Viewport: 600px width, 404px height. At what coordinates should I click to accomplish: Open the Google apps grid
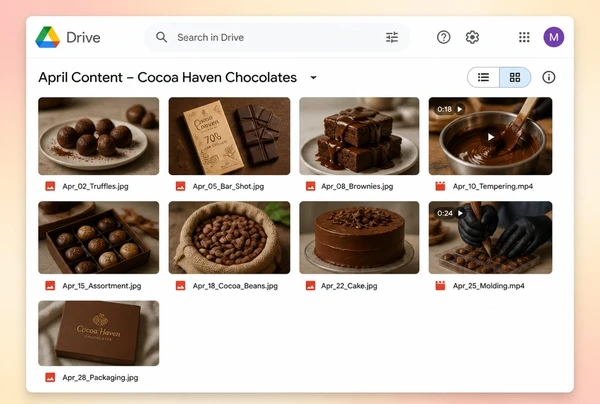524,37
